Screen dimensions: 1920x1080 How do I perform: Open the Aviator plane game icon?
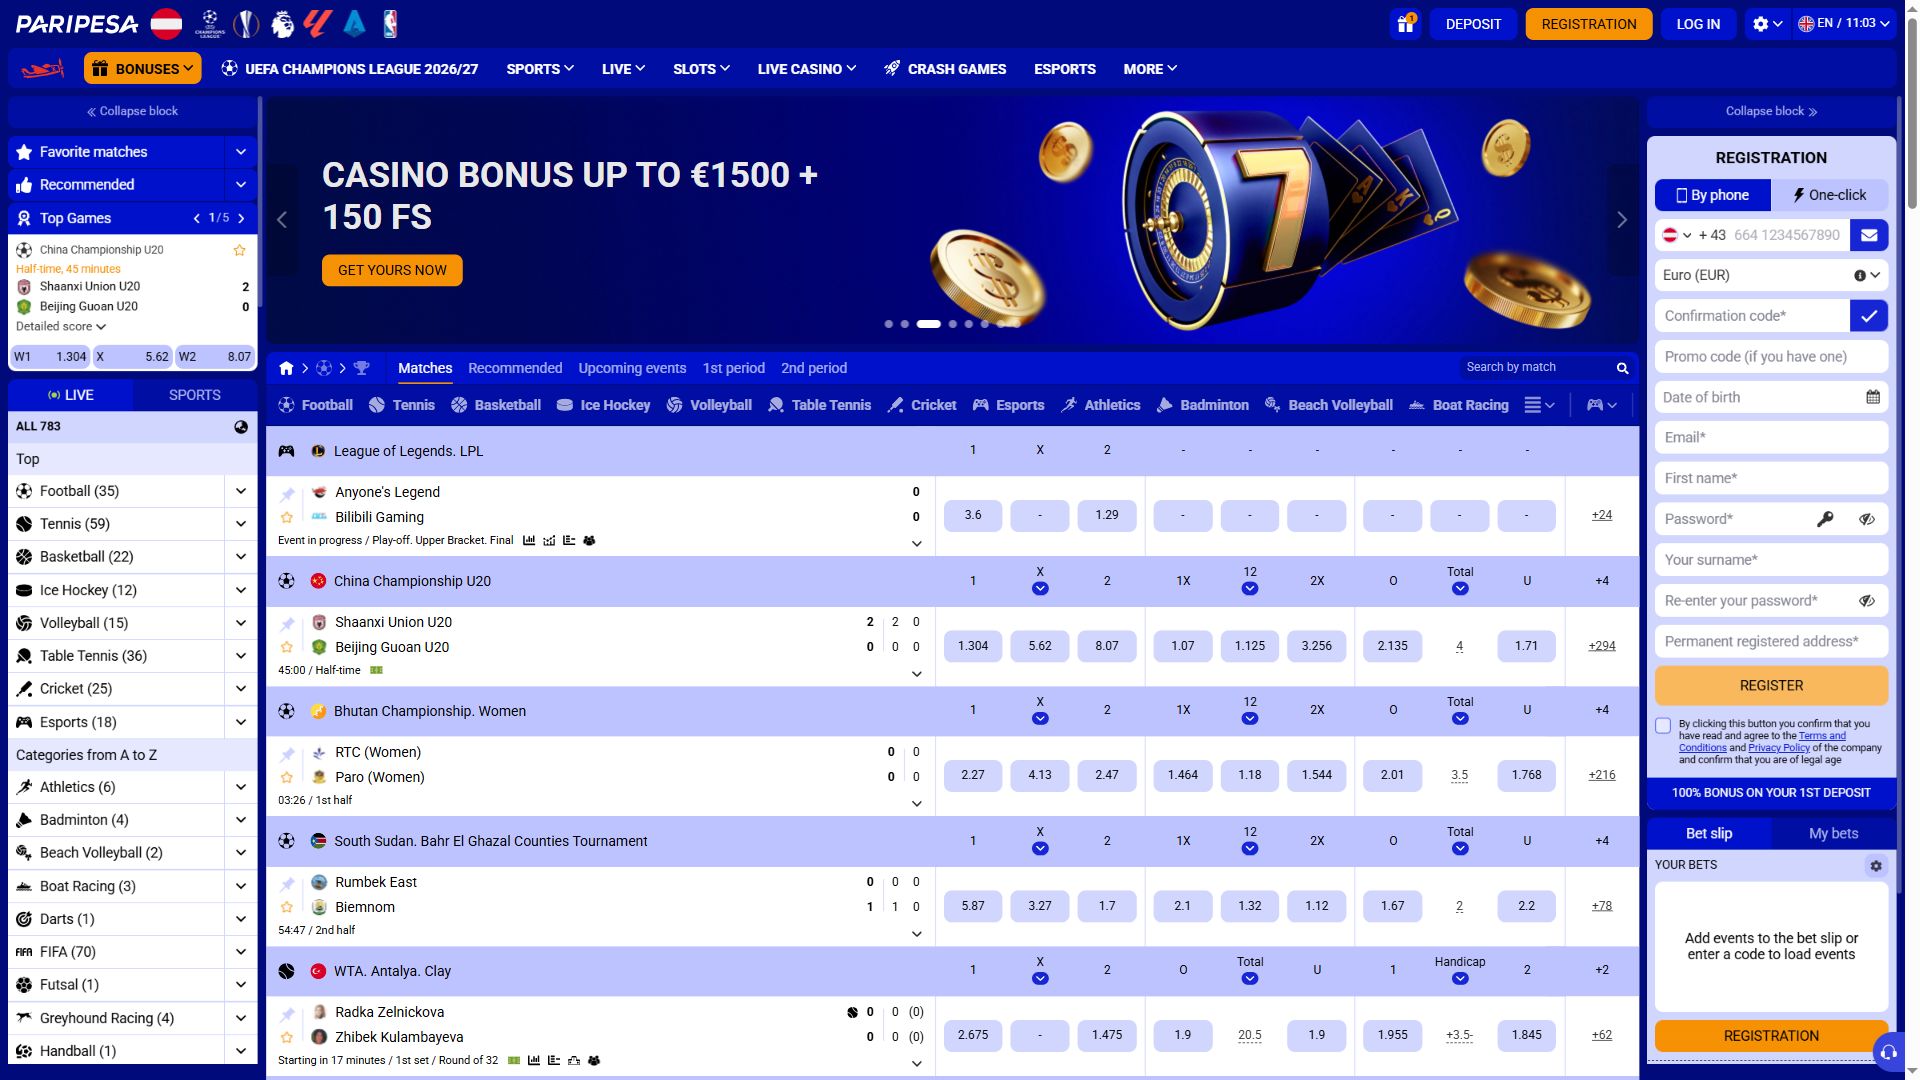pyautogui.click(x=43, y=69)
